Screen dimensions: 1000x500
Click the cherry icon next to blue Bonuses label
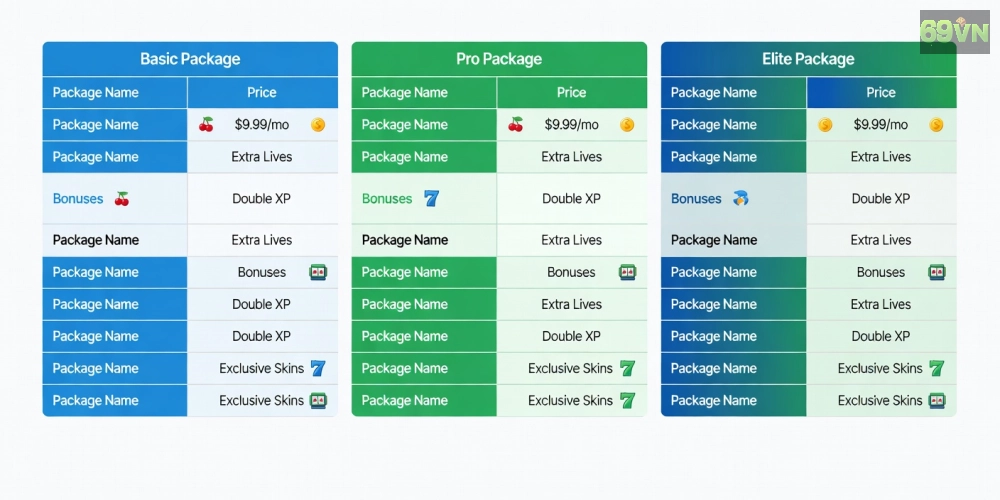[122, 199]
